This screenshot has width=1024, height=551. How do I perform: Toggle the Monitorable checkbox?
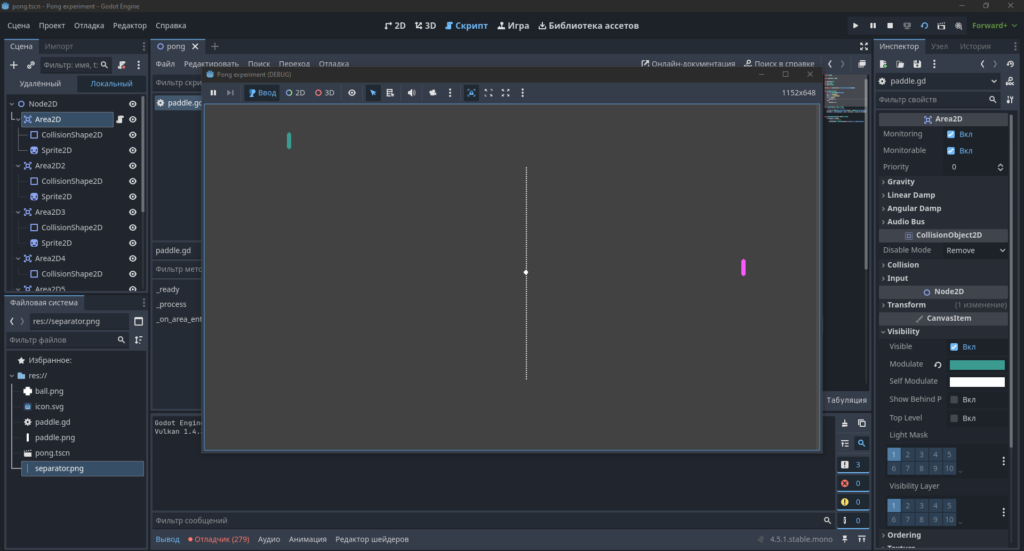click(x=951, y=151)
